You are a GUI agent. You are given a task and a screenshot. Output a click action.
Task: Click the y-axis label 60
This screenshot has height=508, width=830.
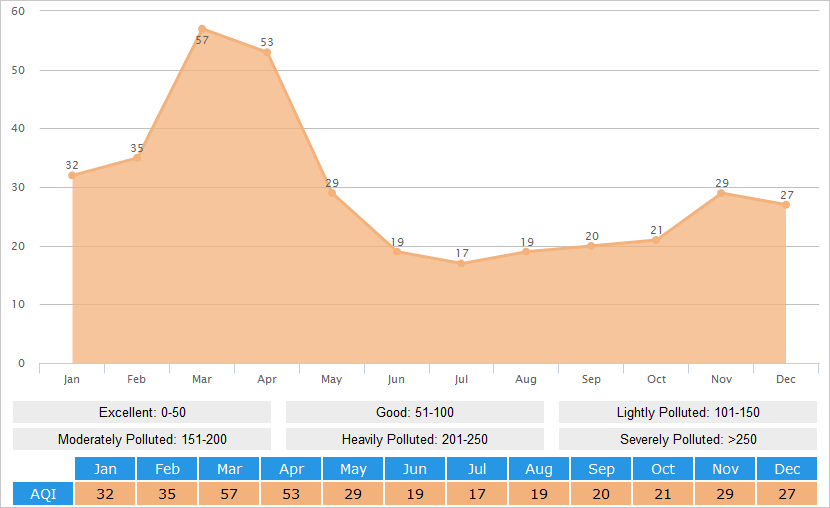pos(18,11)
